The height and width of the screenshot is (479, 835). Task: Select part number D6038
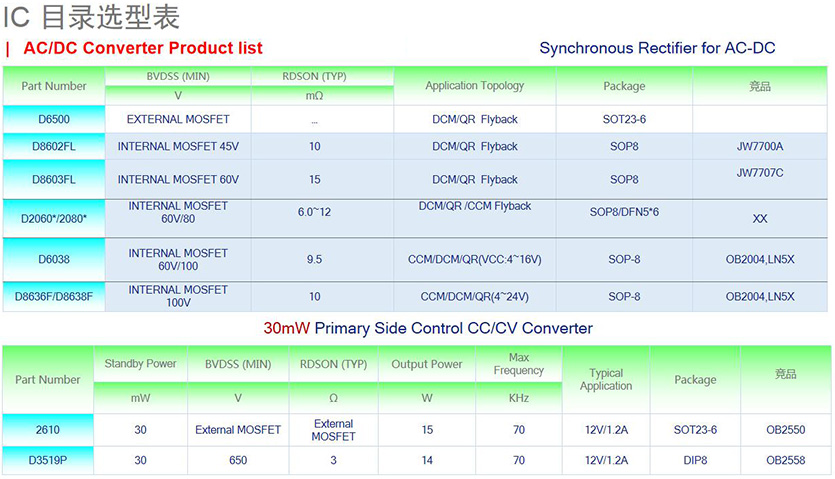coord(53,259)
